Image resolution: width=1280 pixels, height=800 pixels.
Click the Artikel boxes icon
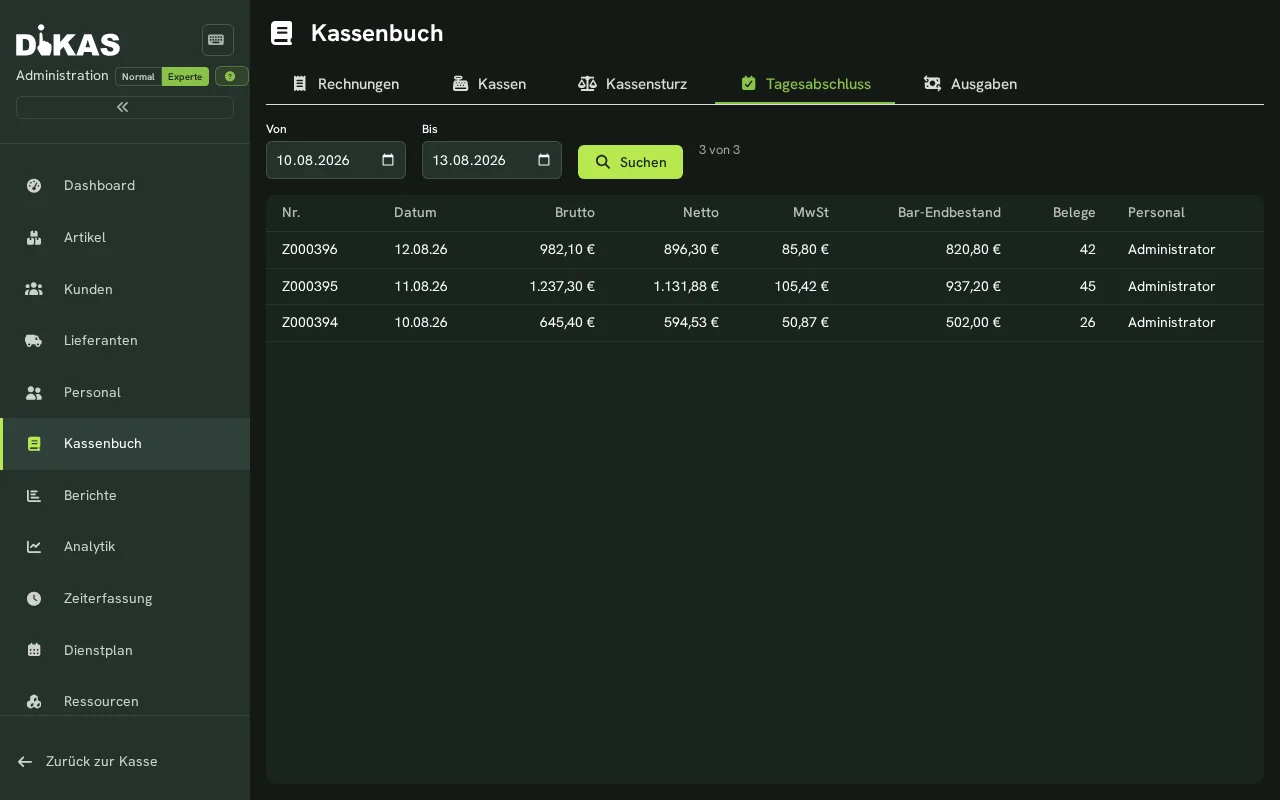[34, 237]
